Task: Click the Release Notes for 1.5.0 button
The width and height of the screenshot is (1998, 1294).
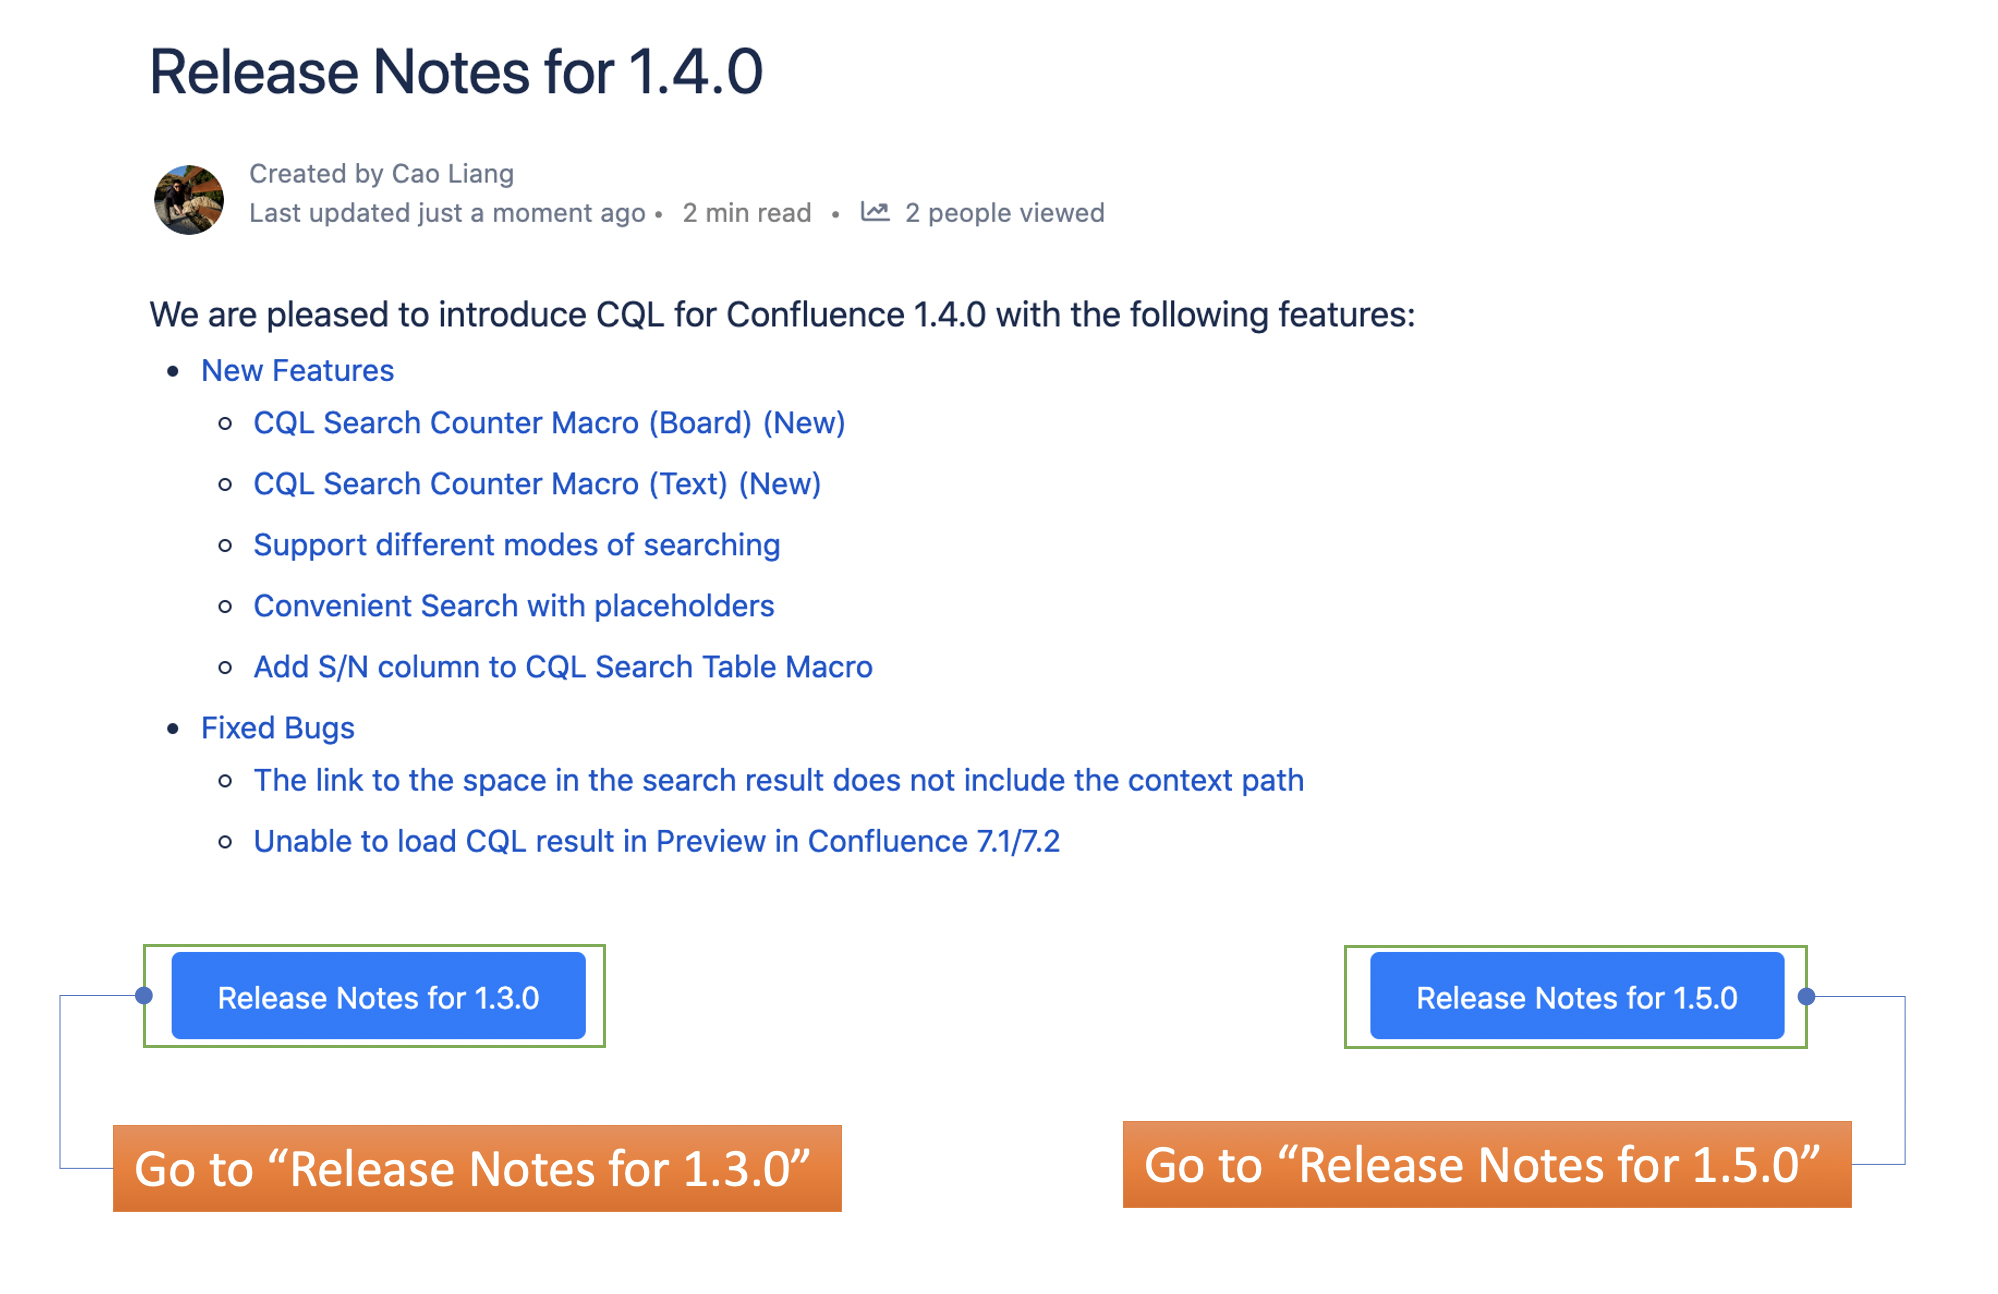Action: click(1576, 997)
